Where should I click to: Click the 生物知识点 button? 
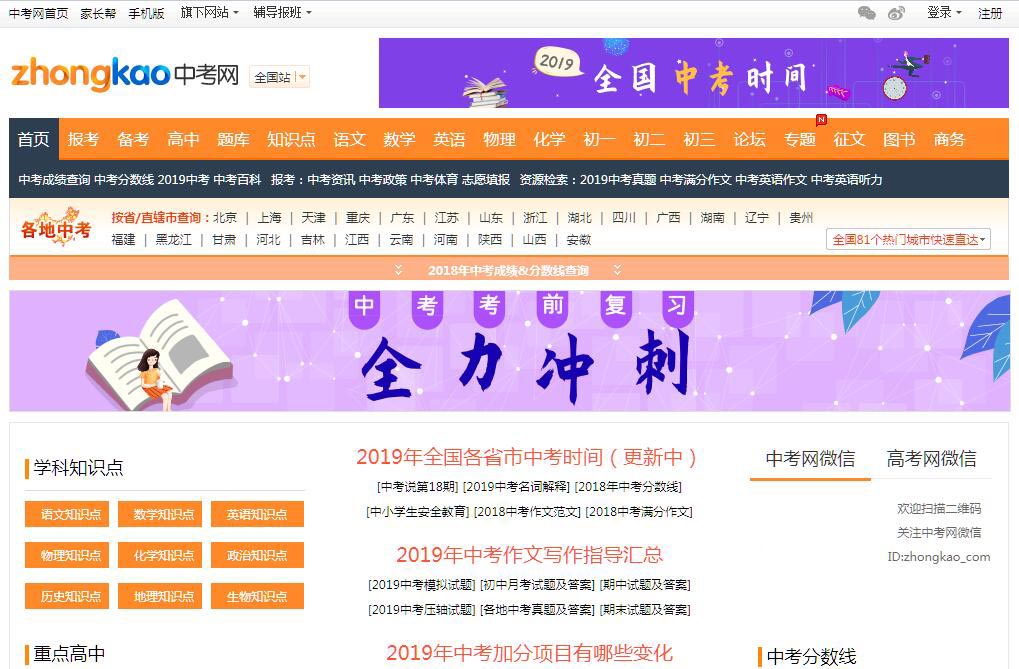tap(257, 596)
